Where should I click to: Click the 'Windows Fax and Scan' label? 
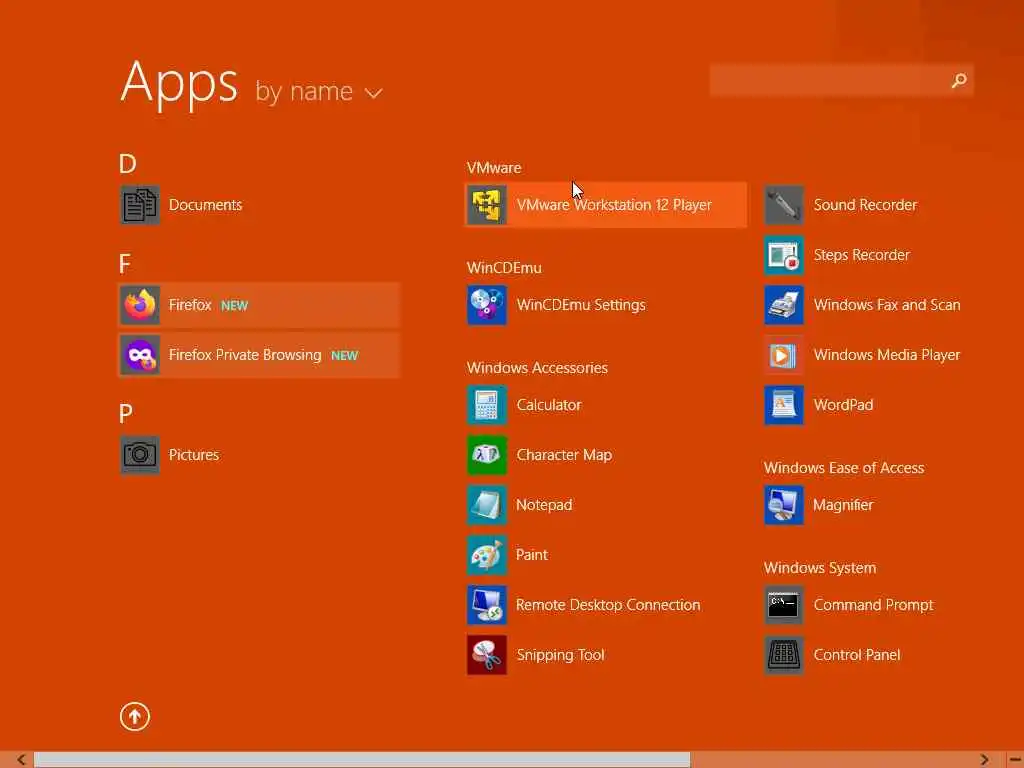click(887, 305)
